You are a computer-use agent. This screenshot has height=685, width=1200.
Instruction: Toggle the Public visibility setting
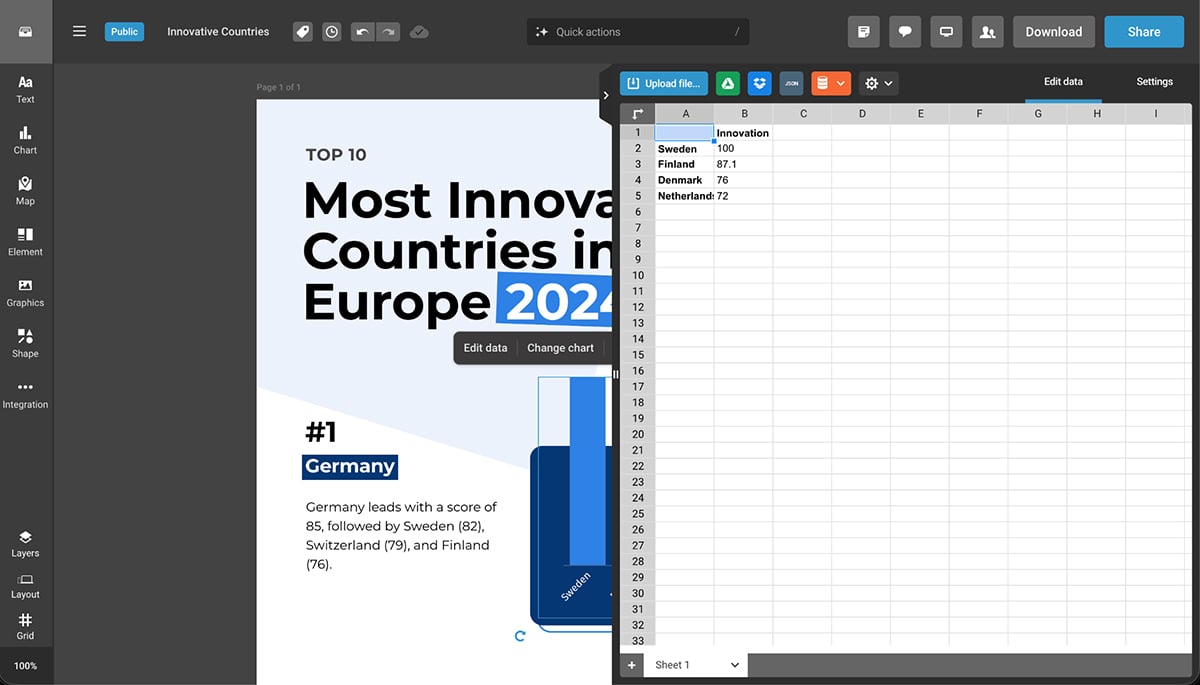[x=124, y=31]
